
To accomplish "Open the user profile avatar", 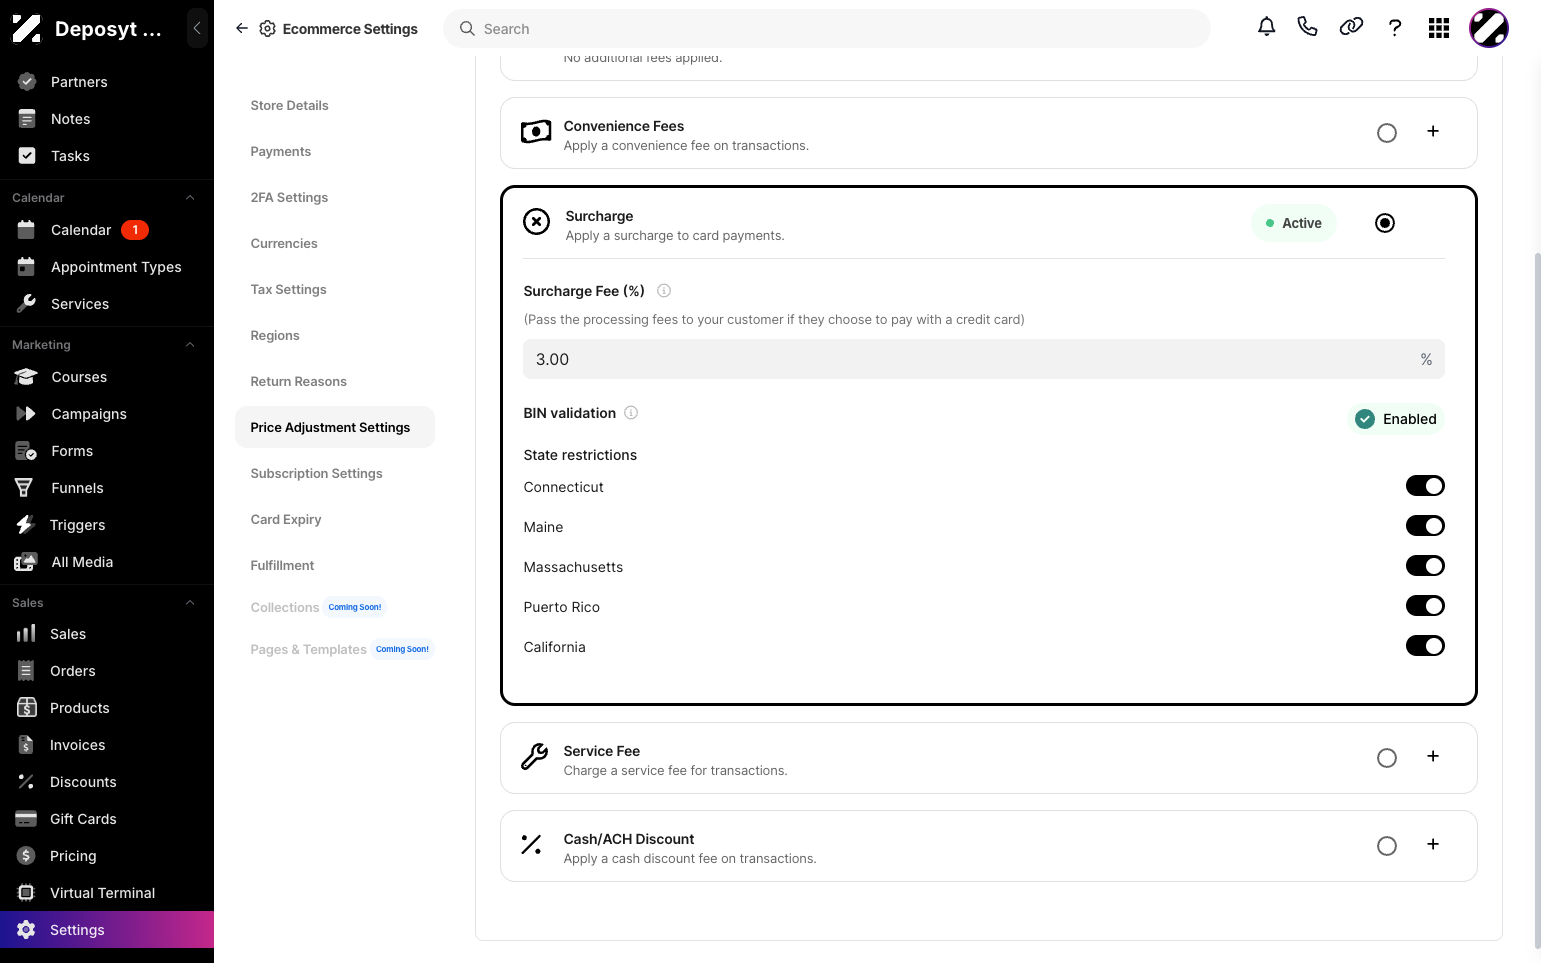I will (x=1489, y=28).
